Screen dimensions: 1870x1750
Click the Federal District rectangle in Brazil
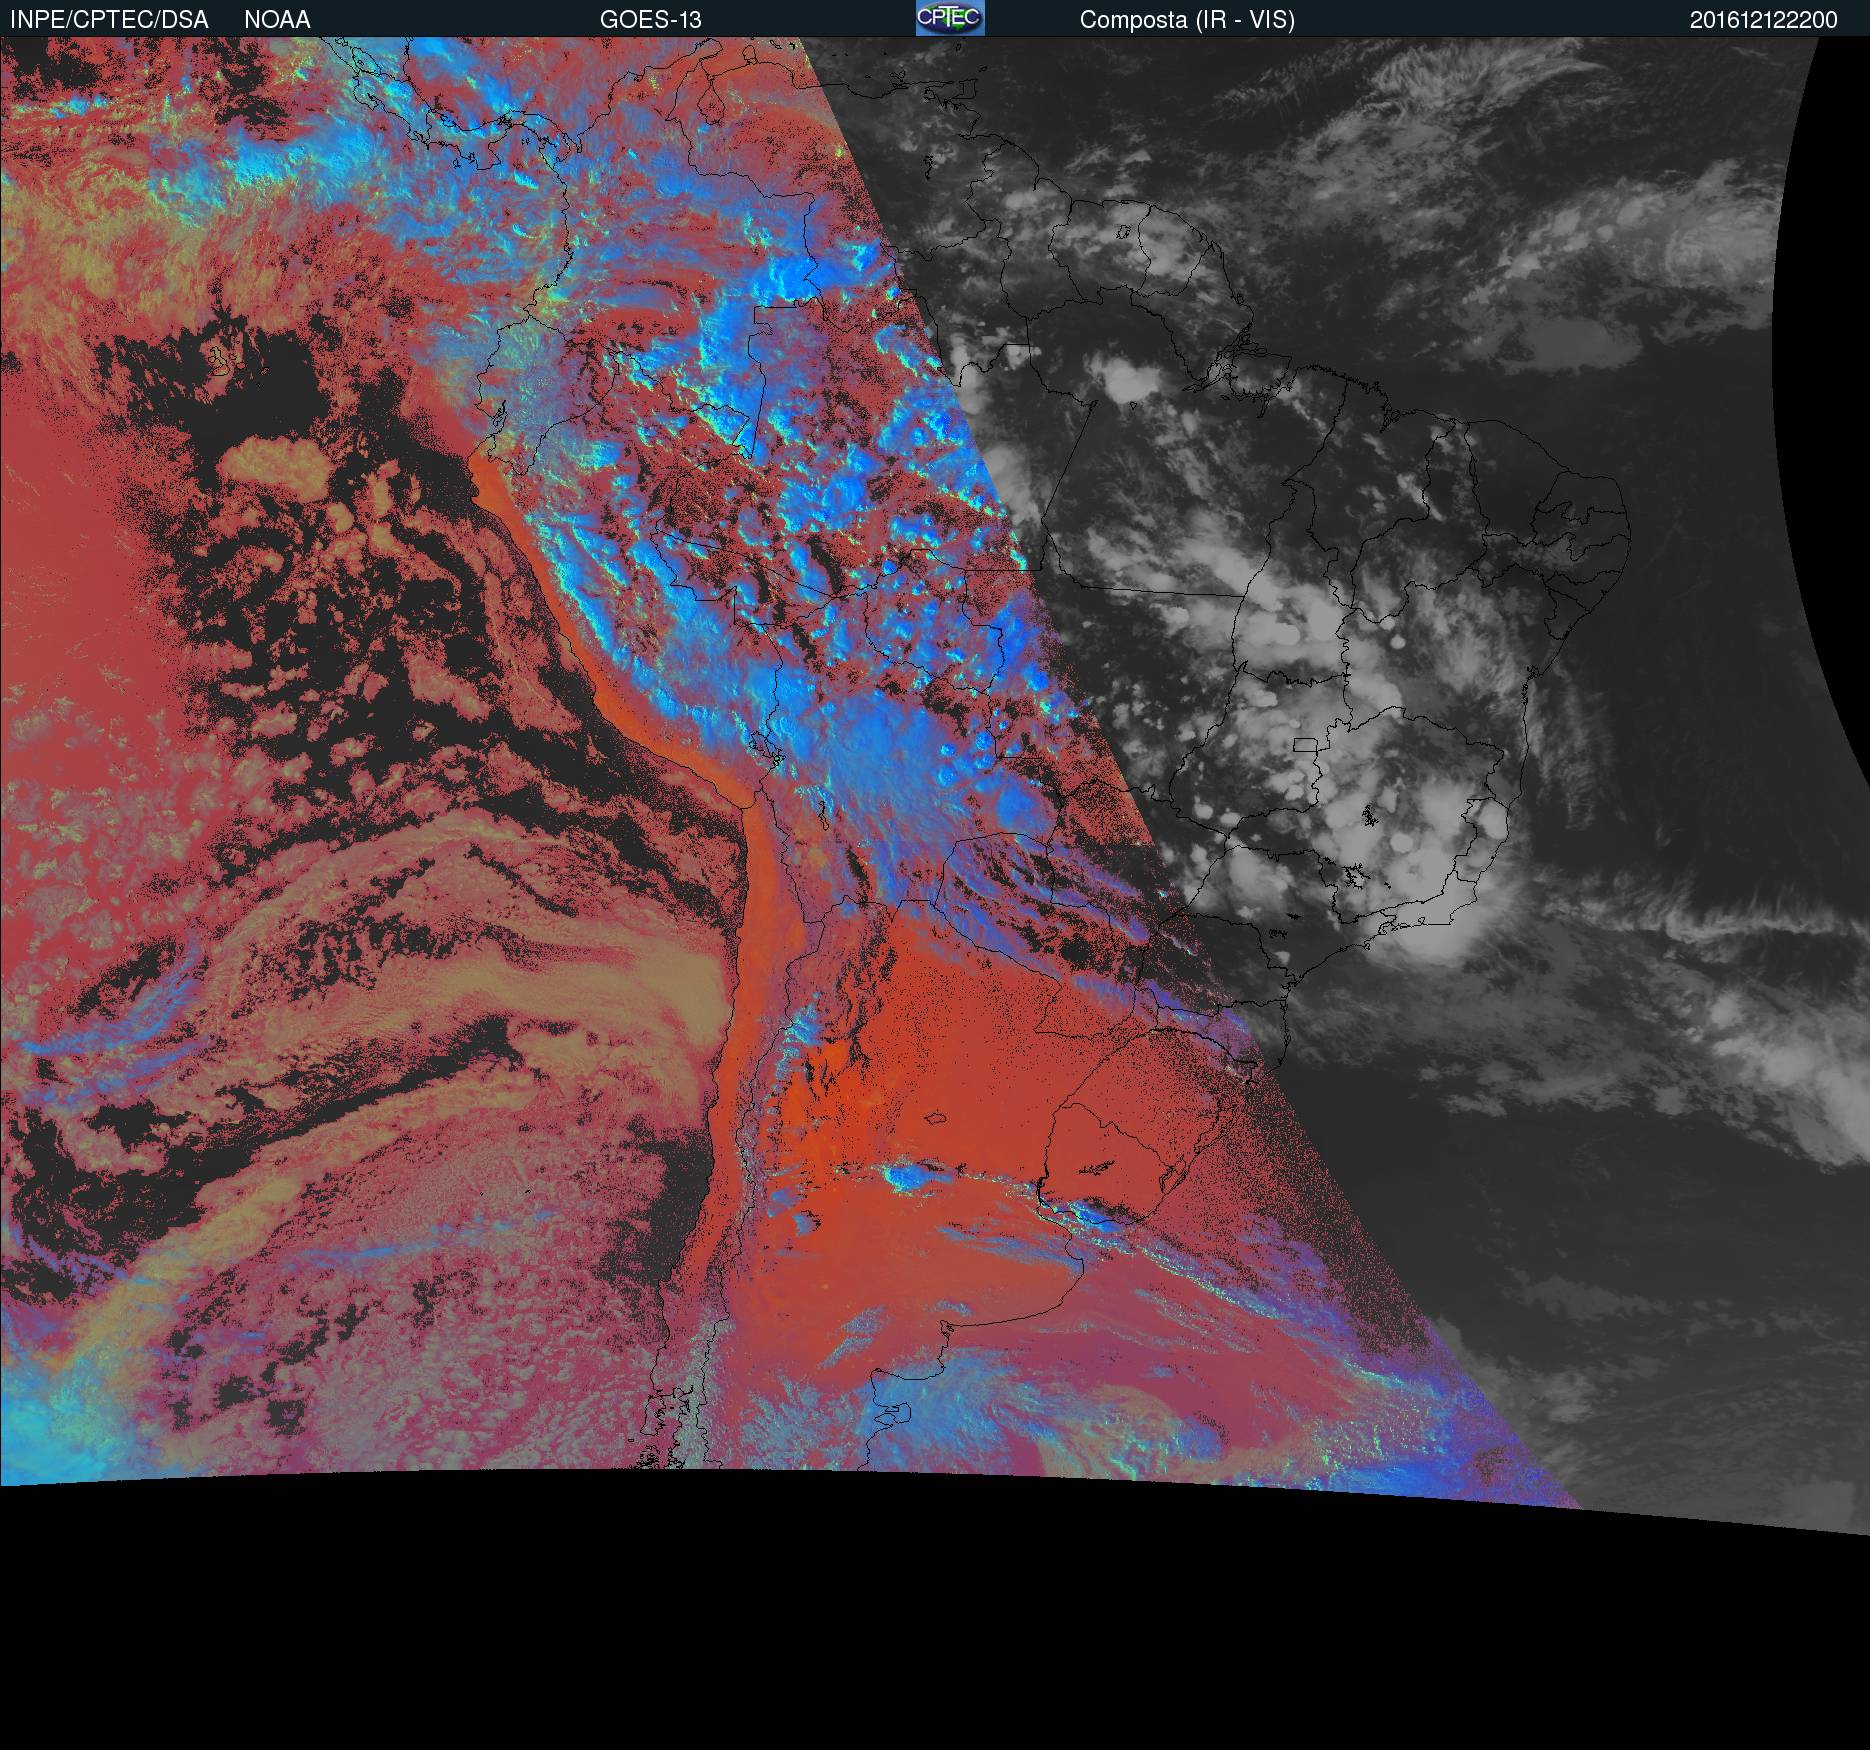[1305, 745]
